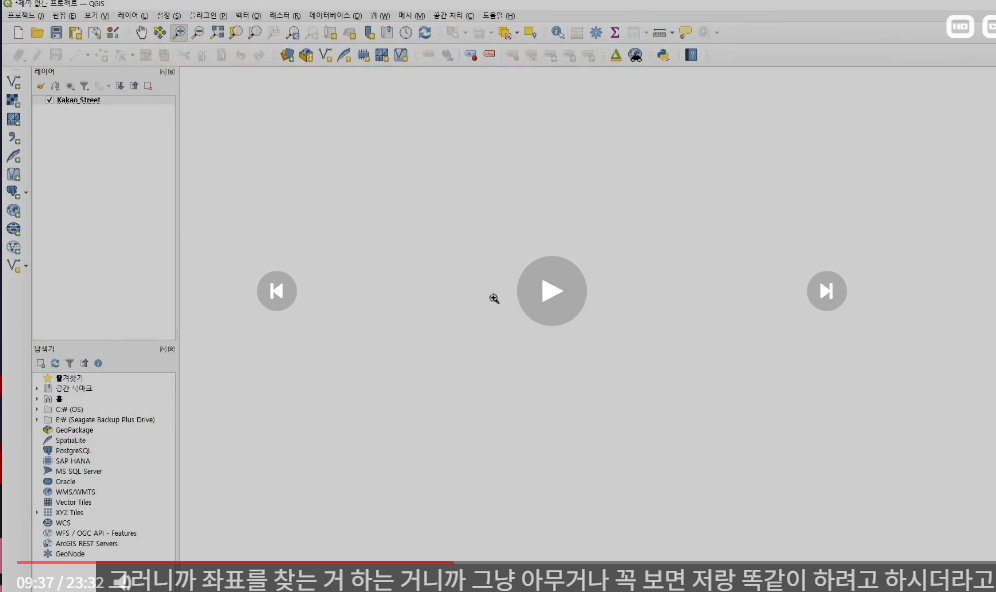Viewport: 996px width, 592px height.
Task: Open the 데이터베이스 menu
Action: tap(335, 15)
